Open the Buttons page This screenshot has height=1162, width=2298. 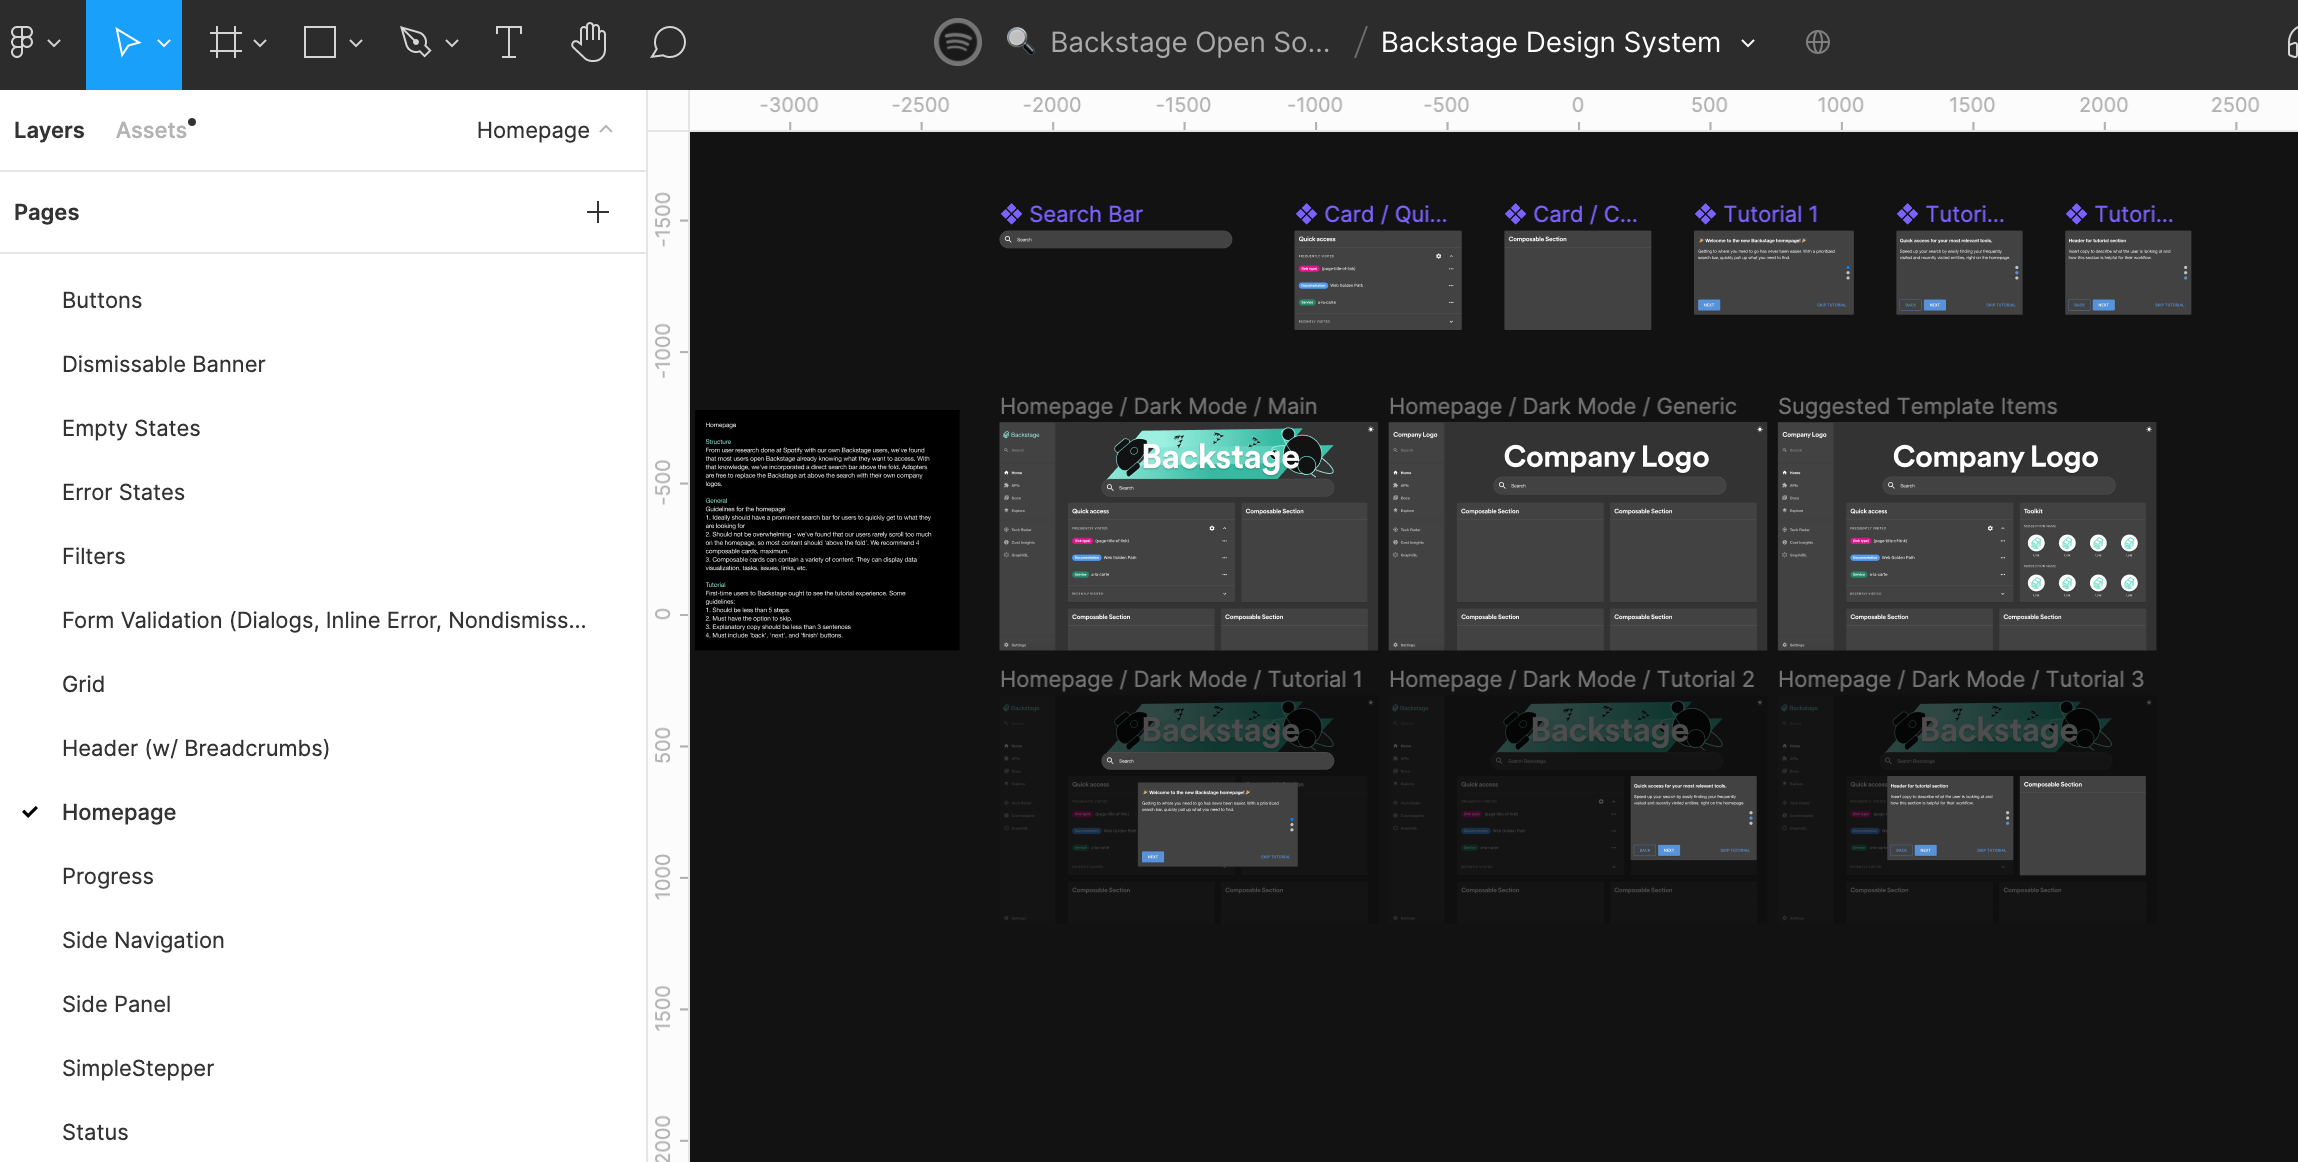(x=101, y=299)
